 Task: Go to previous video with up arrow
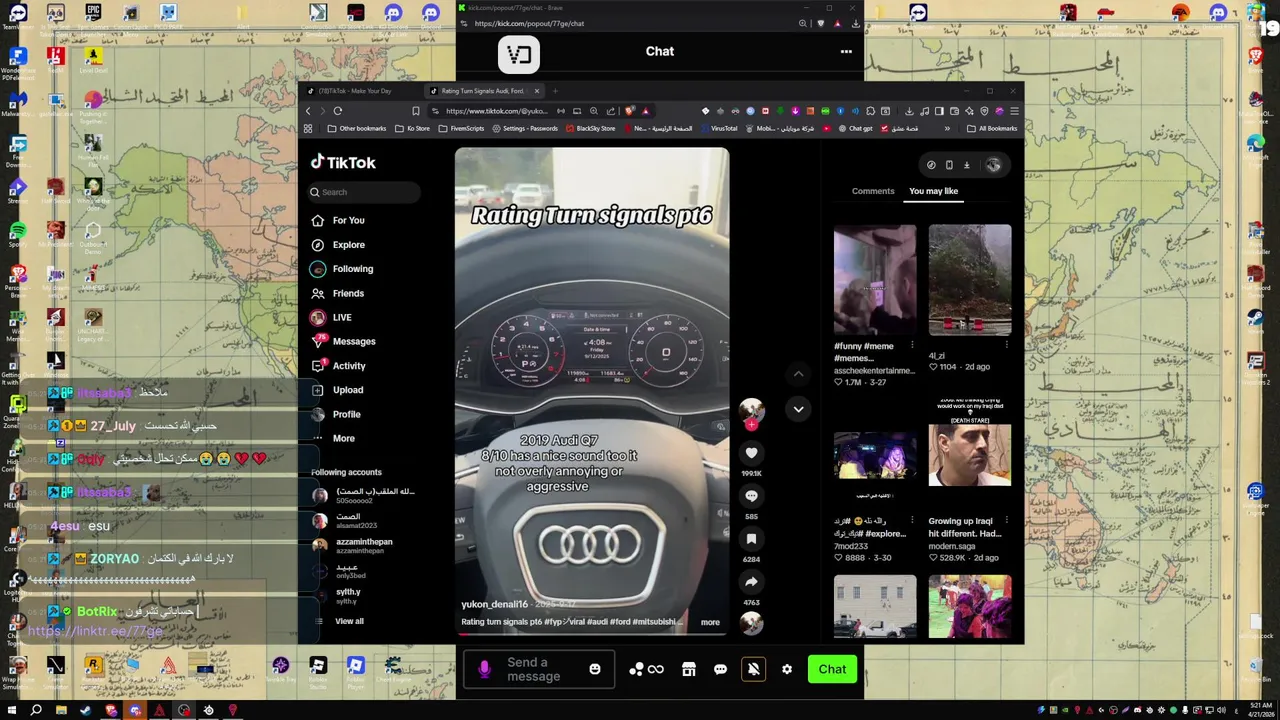(x=798, y=374)
